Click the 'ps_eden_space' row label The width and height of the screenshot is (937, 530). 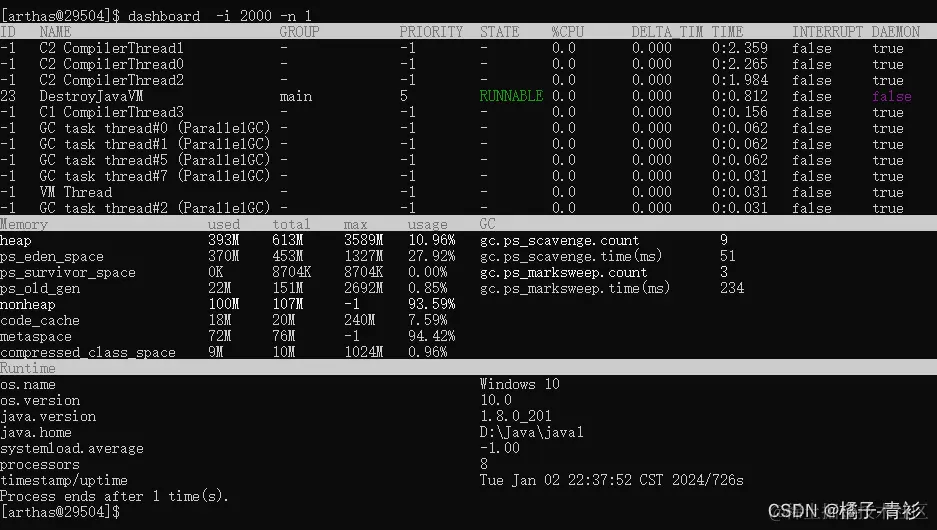point(52,256)
